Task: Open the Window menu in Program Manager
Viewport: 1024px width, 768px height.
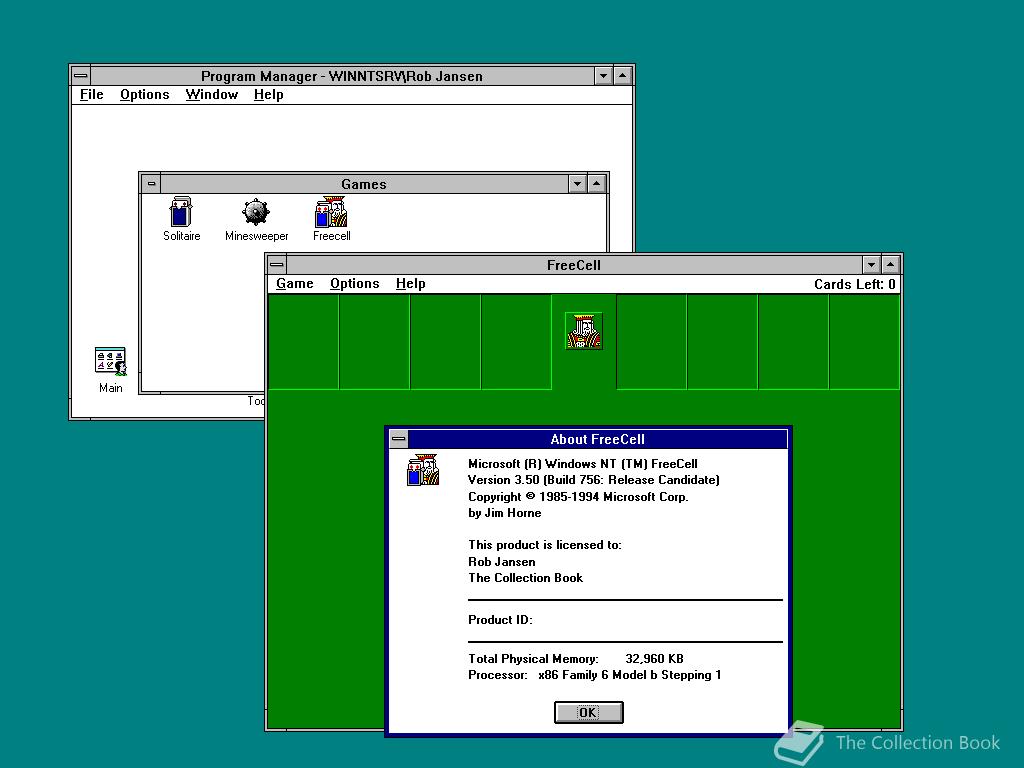Action: 211,94
